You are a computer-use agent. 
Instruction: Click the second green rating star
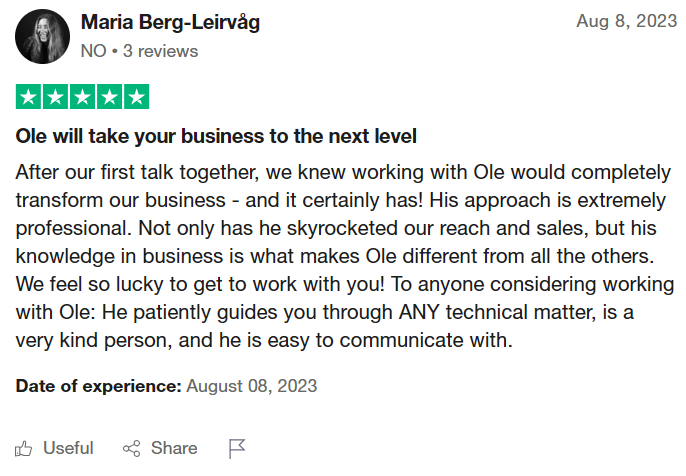tap(55, 97)
